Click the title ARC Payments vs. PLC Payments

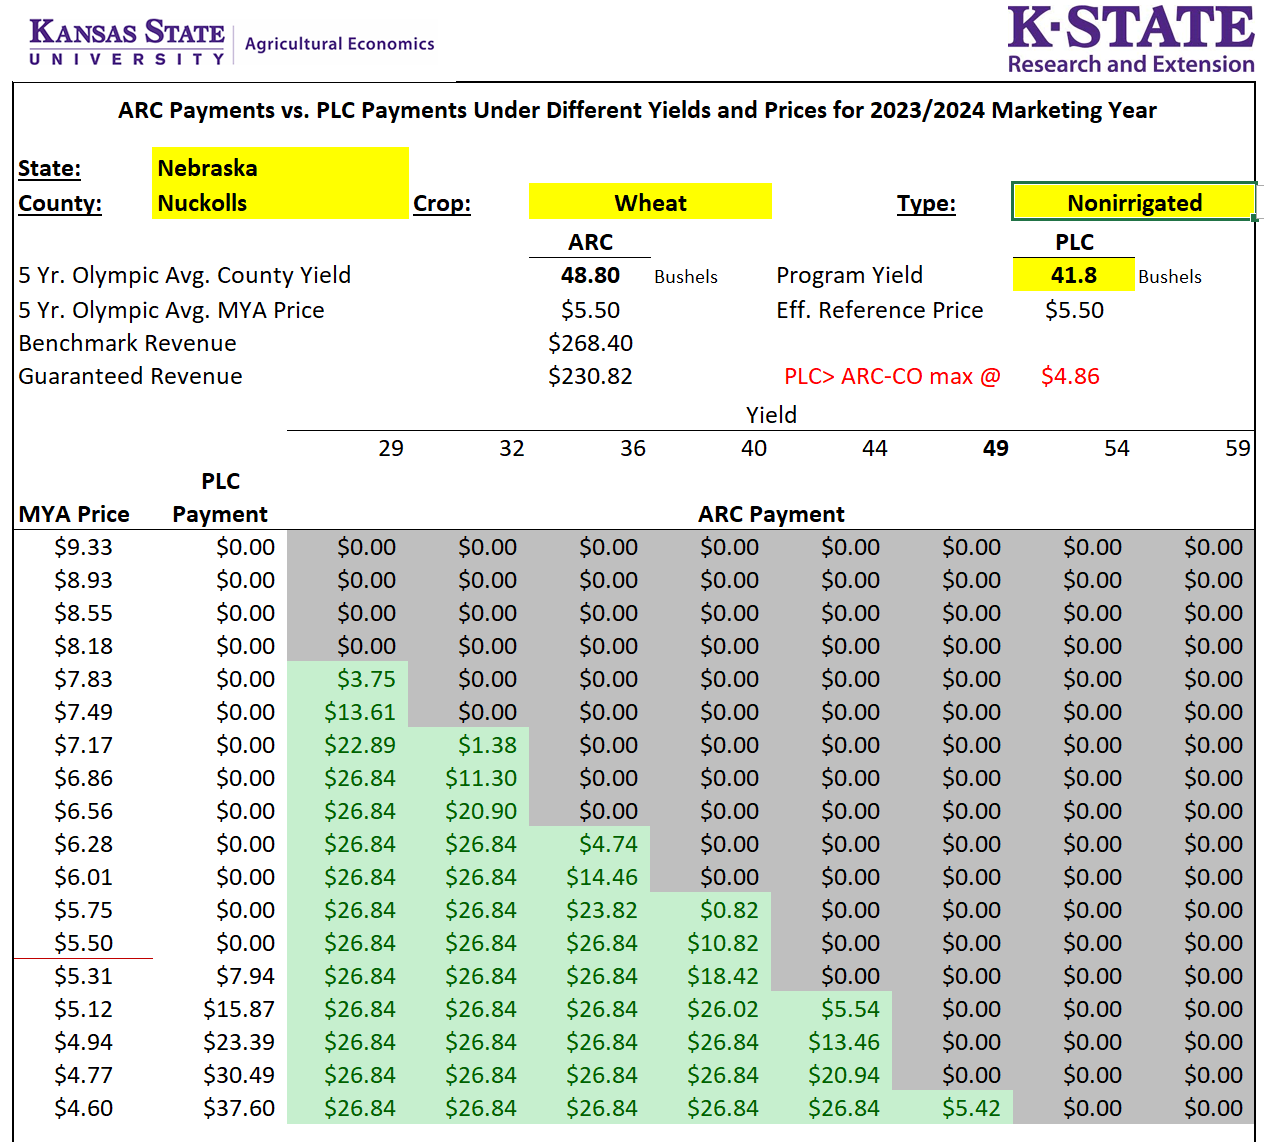637,110
